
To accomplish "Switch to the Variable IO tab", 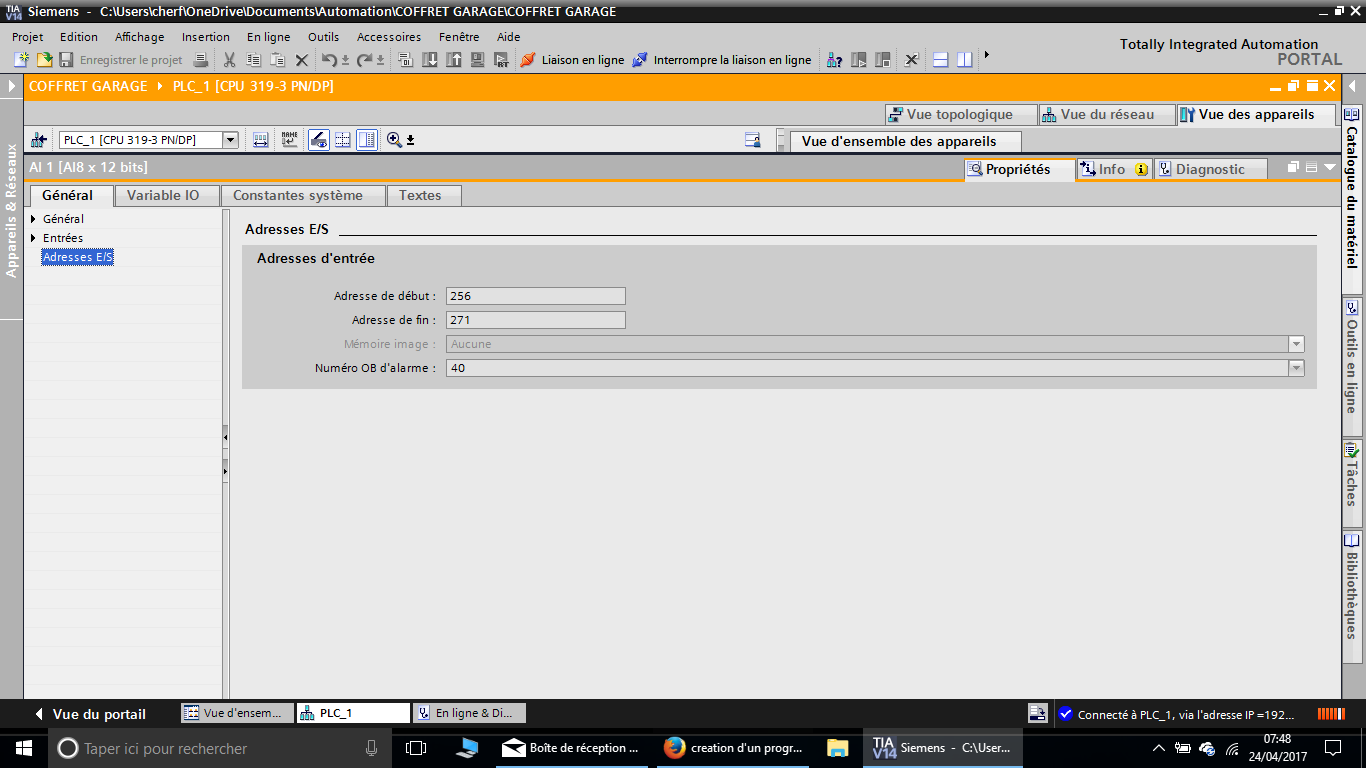I will pyautogui.click(x=163, y=195).
